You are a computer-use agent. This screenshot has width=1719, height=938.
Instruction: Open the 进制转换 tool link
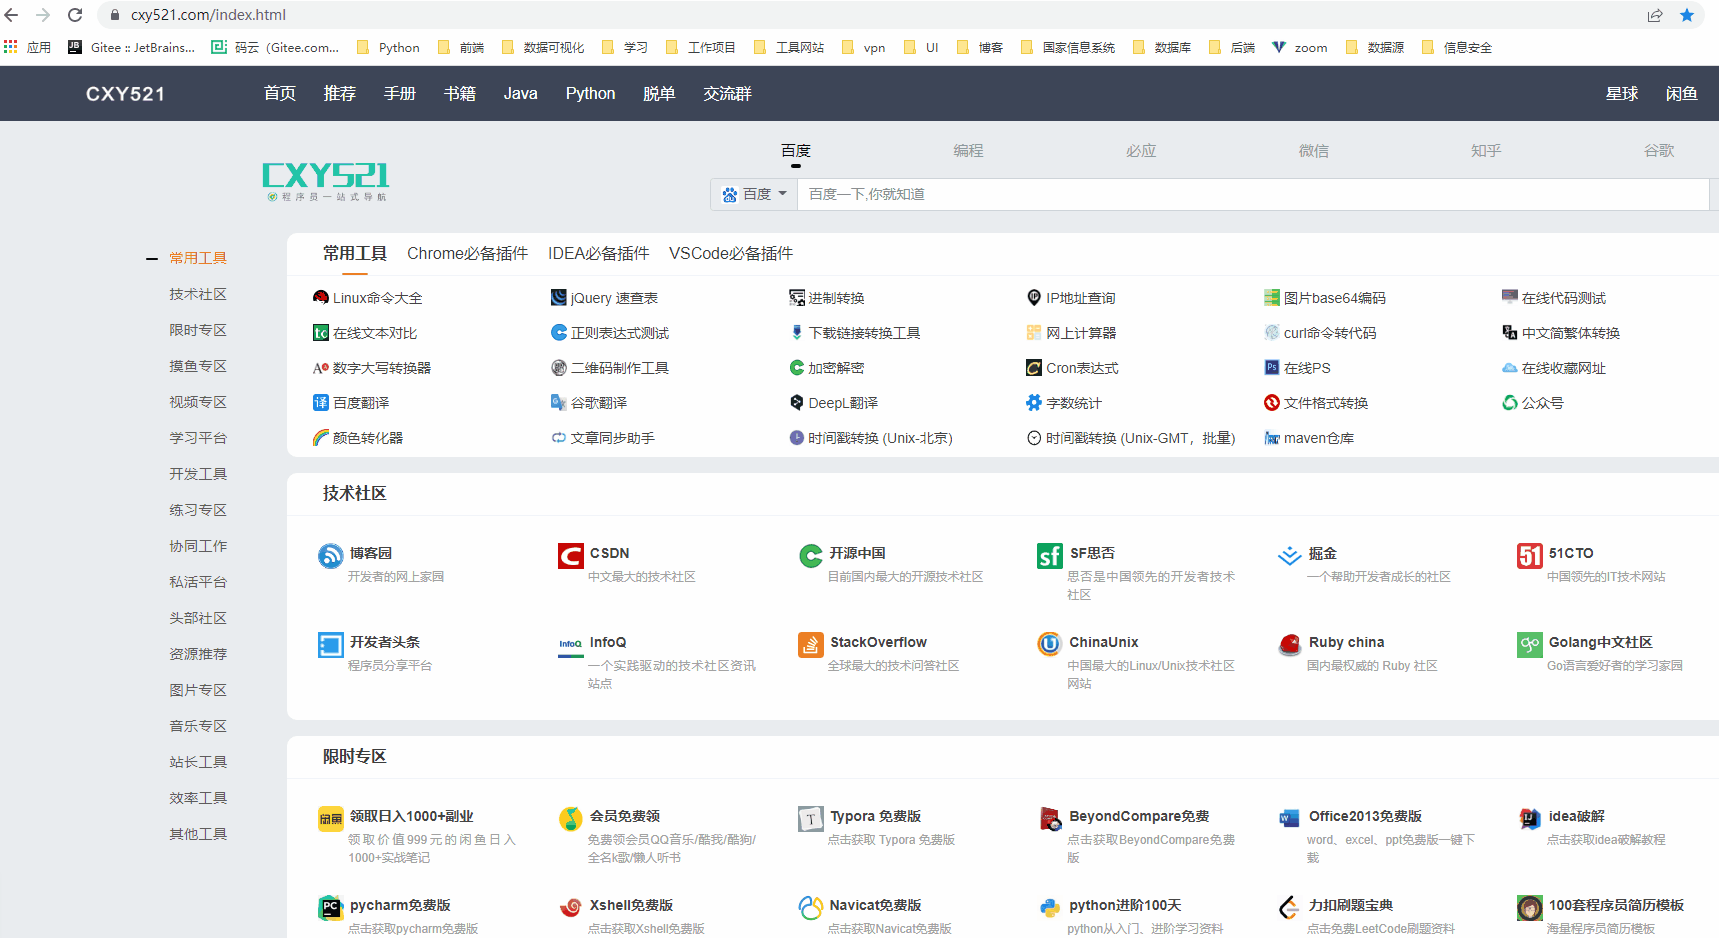[836, 298]
